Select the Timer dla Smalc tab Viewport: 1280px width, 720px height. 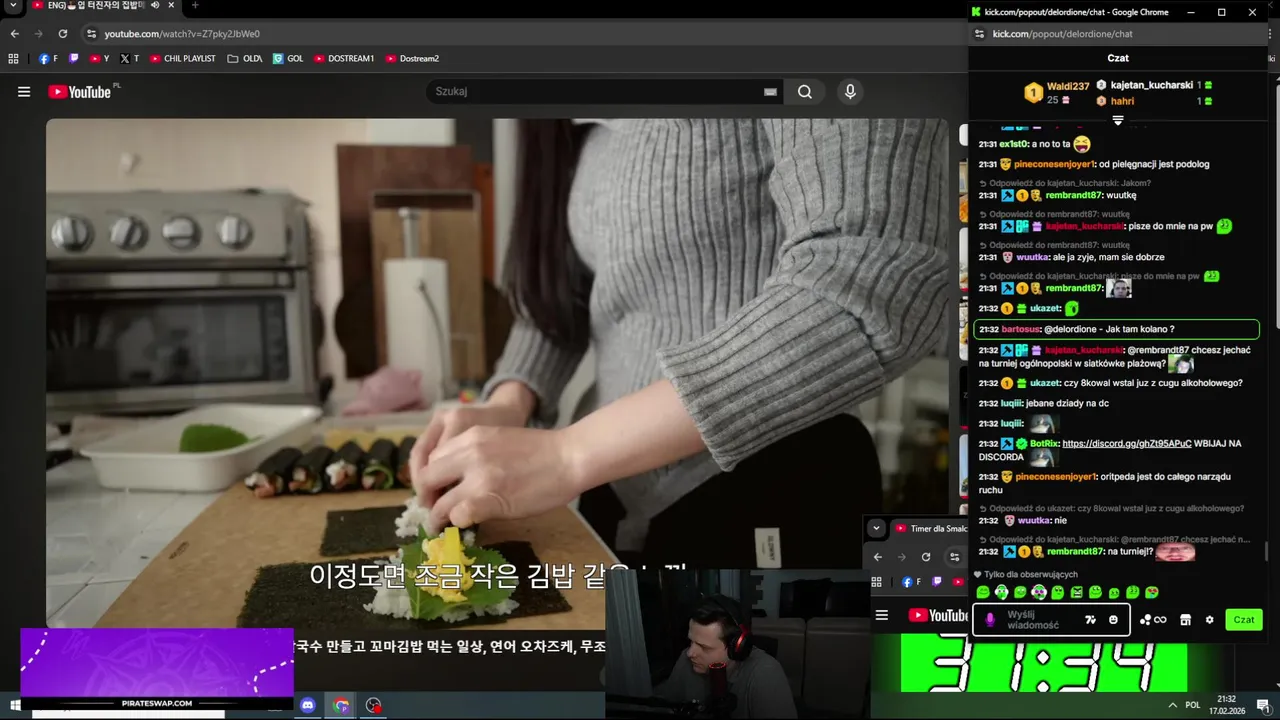[x=930, y=528]
